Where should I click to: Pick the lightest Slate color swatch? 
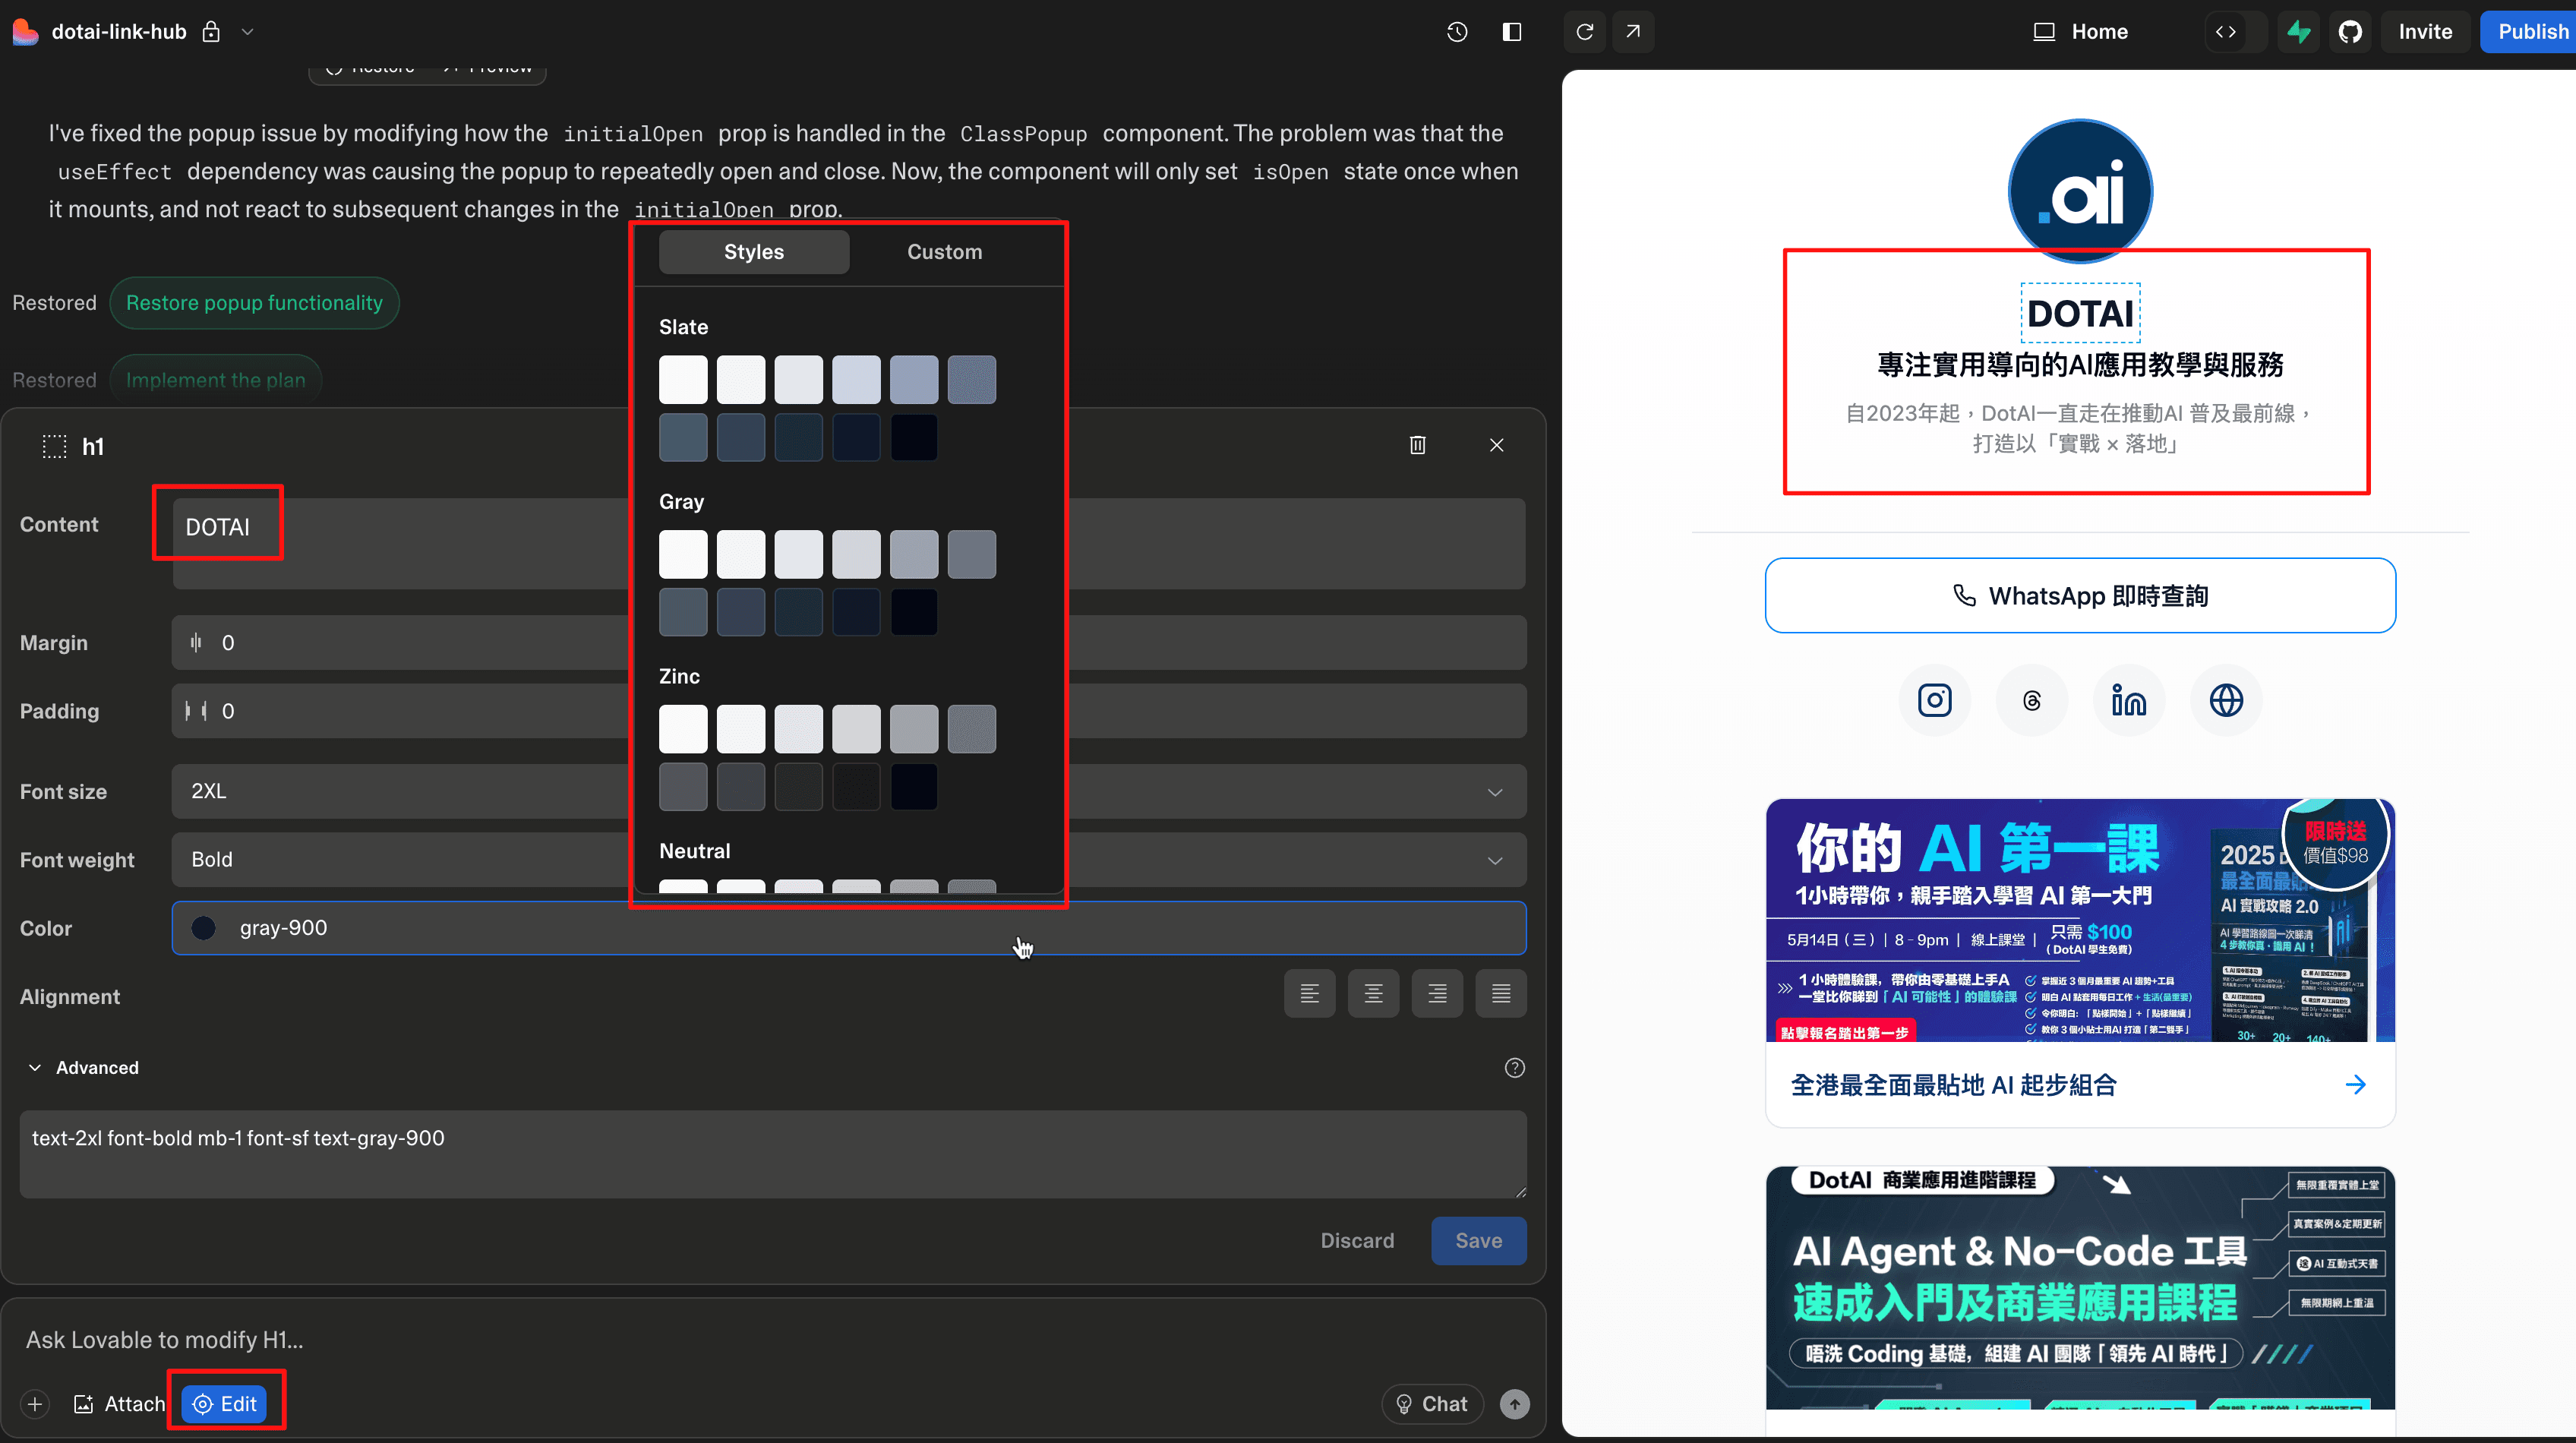(683, 380)
